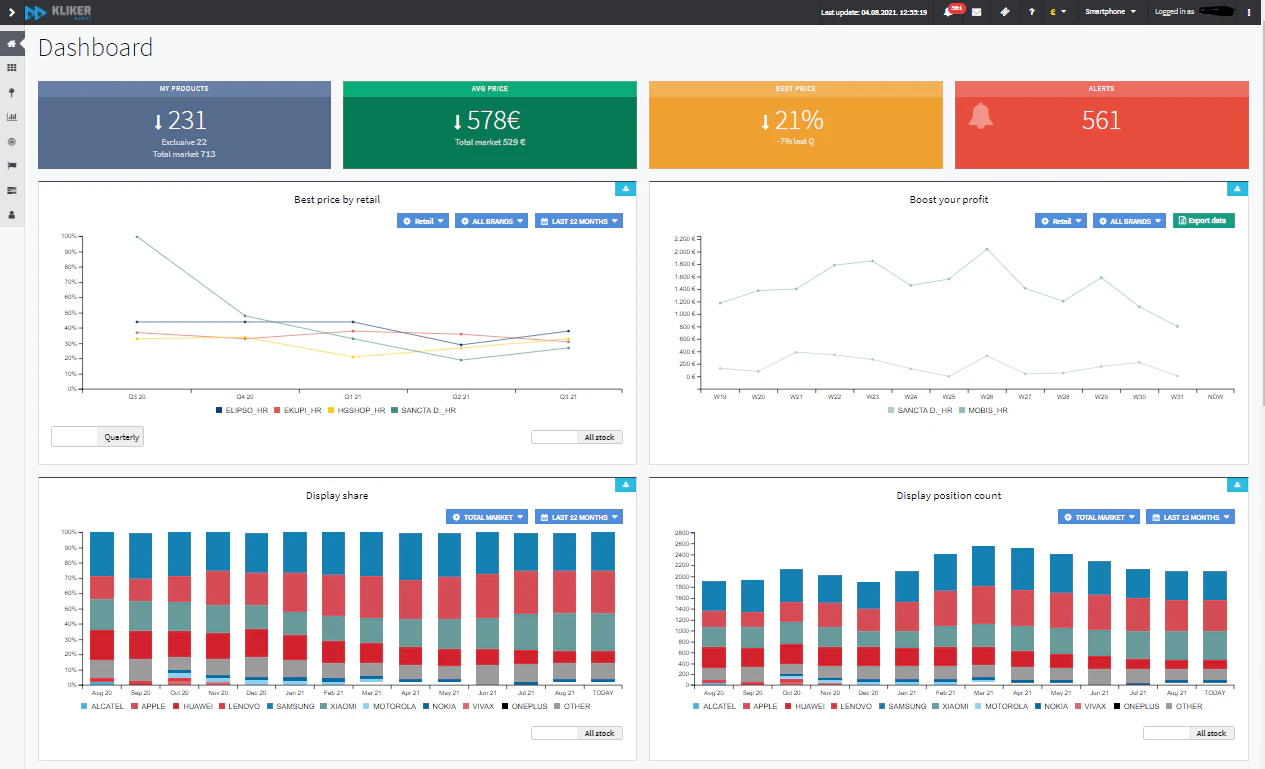Select the grid apps icon in left sidebar
Screen dimensions: 1265x769
click(x=13, y=67)
